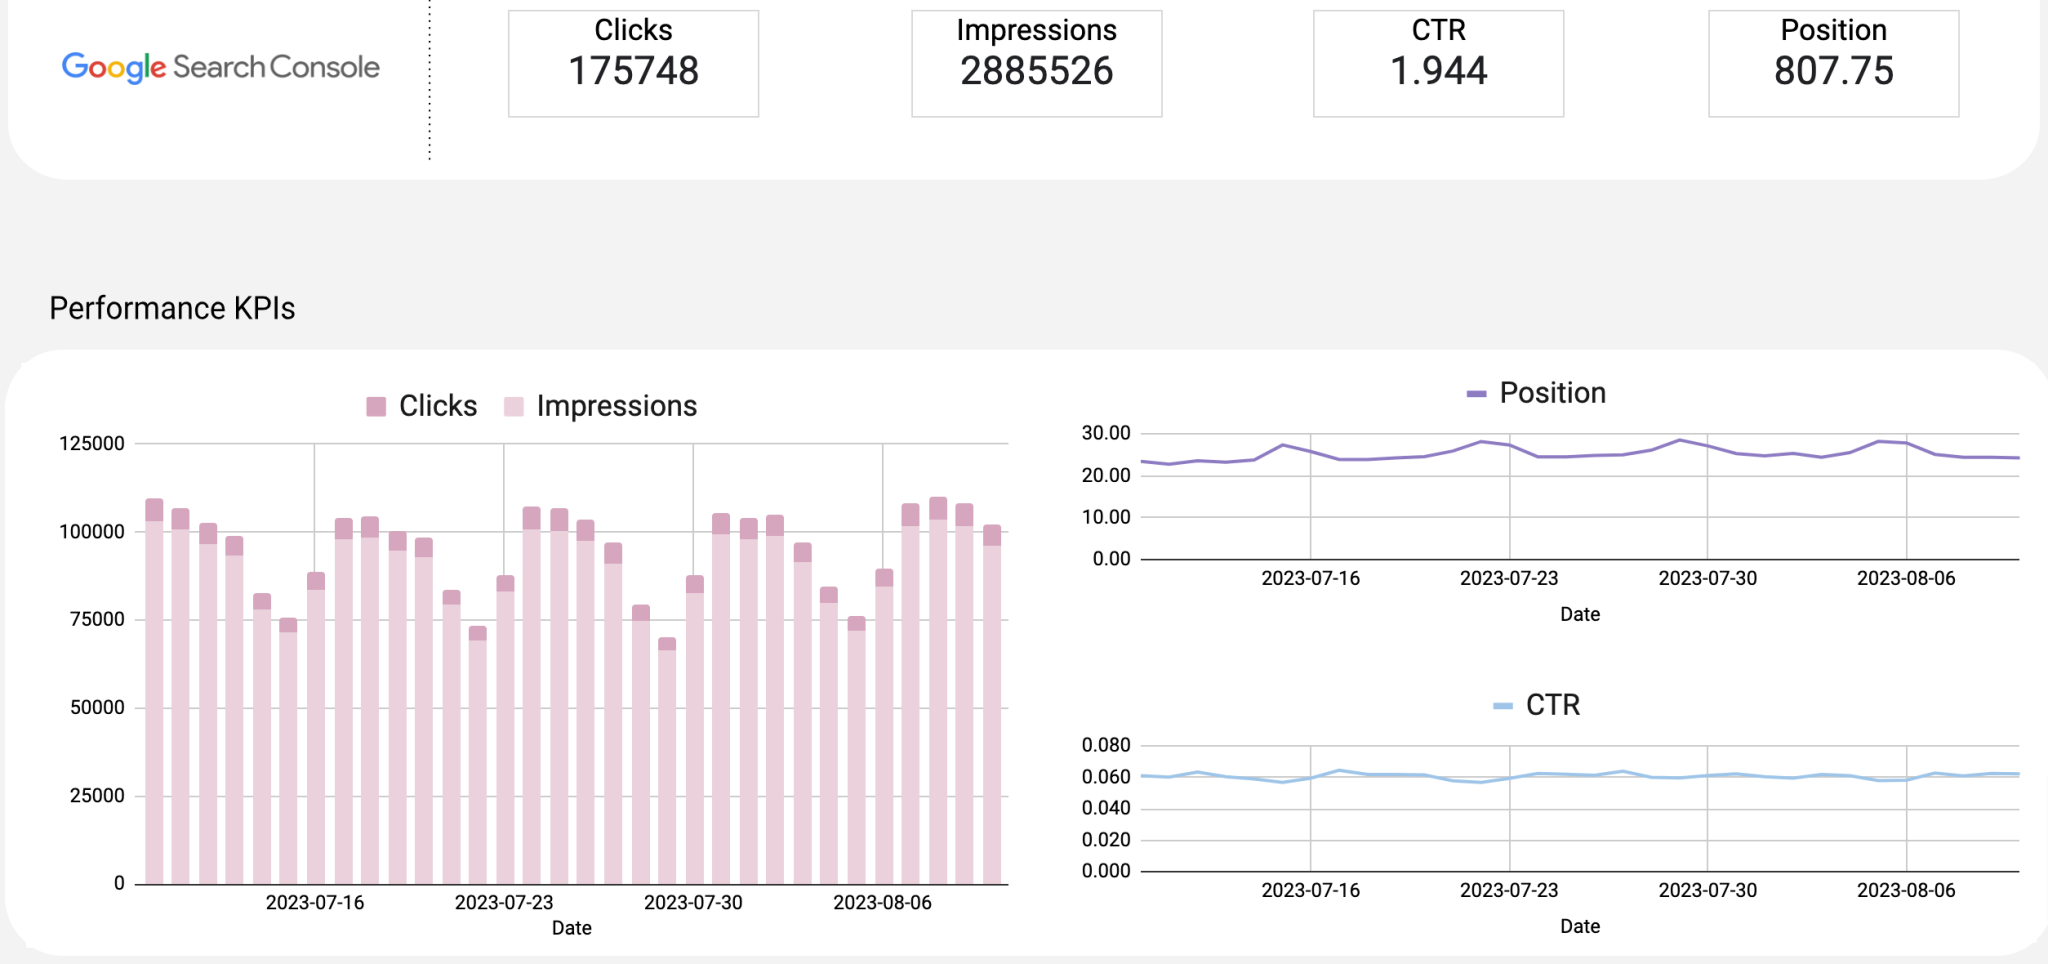Toggle the Clicks series in the bar chart legend
Image resolution: width=2048 pixels, height=964 pixels.
(438, 405)
